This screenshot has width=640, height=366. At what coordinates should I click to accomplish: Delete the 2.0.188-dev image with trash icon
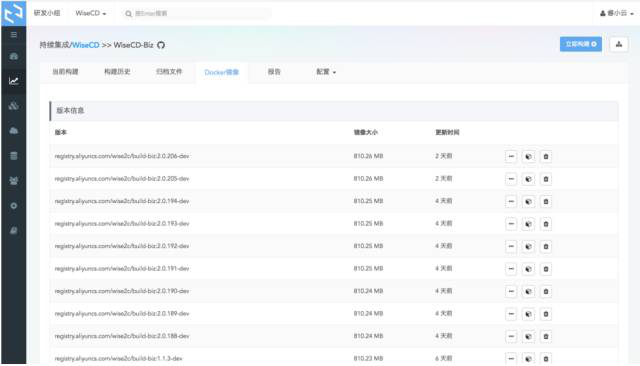pyautogui.click(x=546, y=336)
